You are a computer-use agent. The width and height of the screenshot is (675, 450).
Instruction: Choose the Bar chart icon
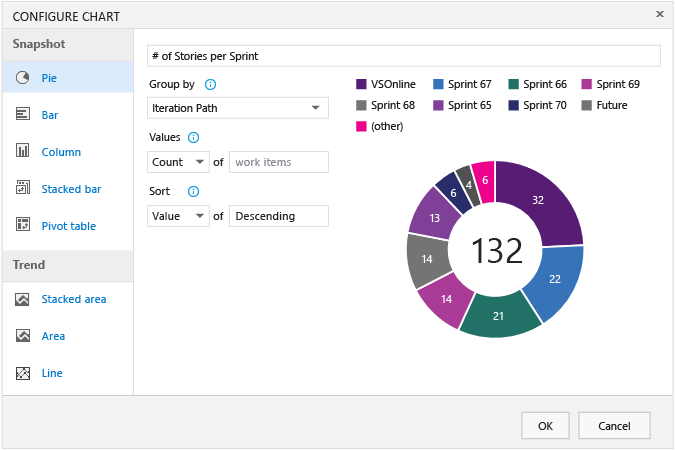point(22,114)
